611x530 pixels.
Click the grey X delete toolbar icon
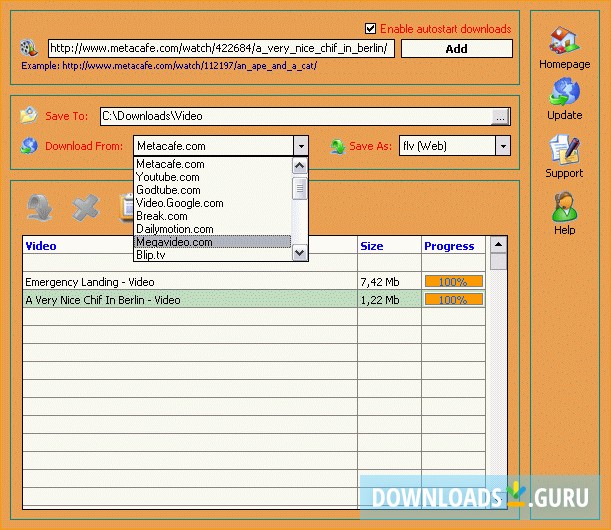(86, 208)
